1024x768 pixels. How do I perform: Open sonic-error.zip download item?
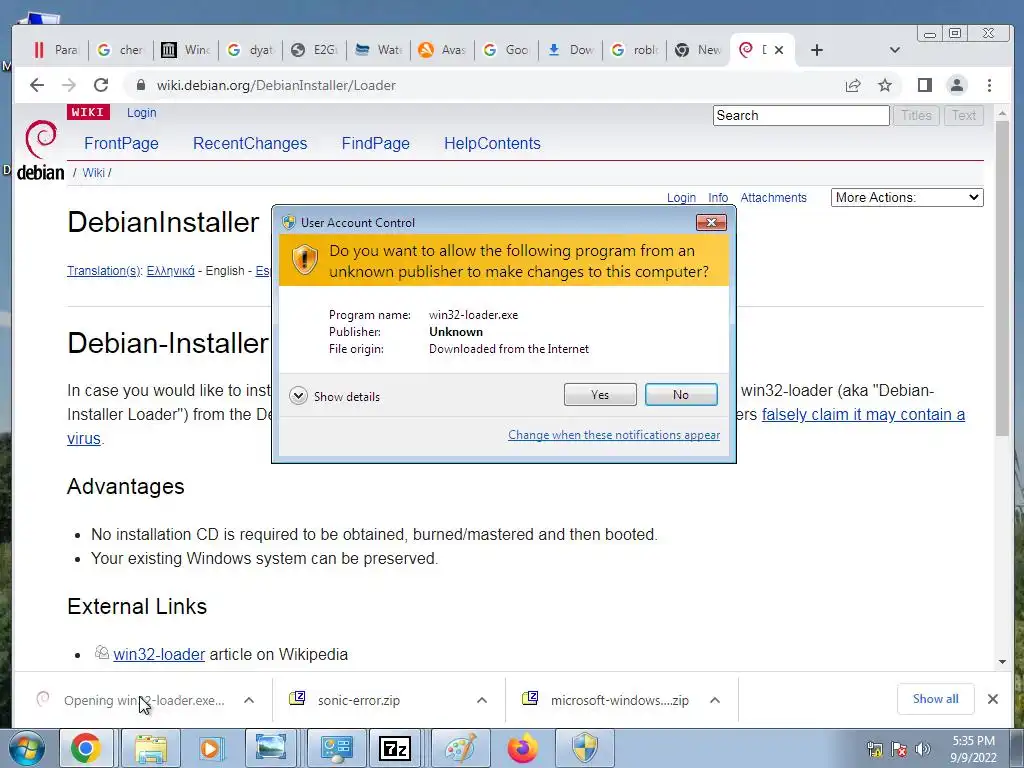359,700
